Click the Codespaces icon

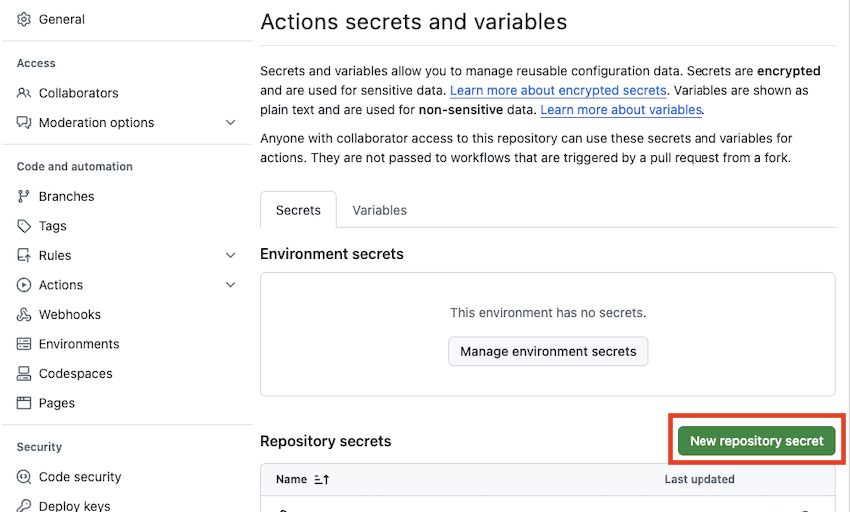(x=24, y=374)
